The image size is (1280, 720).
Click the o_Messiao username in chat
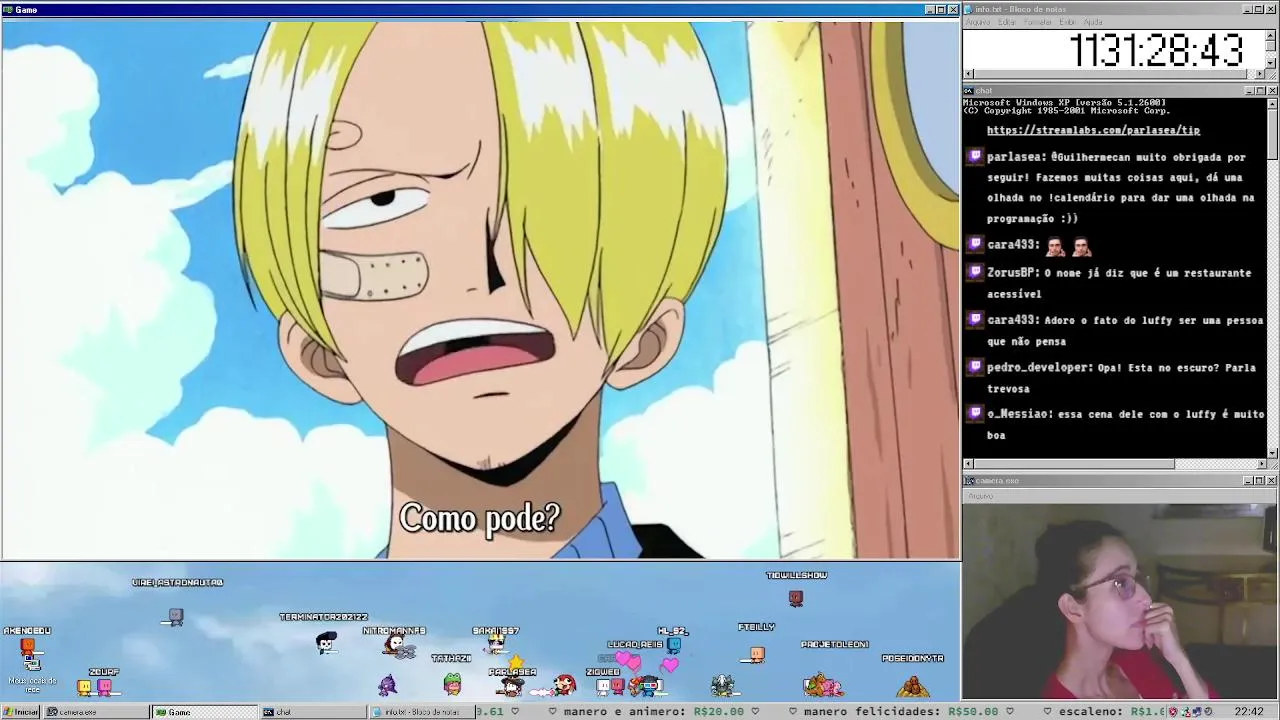pyautogui.click(x=1019, y=413)
